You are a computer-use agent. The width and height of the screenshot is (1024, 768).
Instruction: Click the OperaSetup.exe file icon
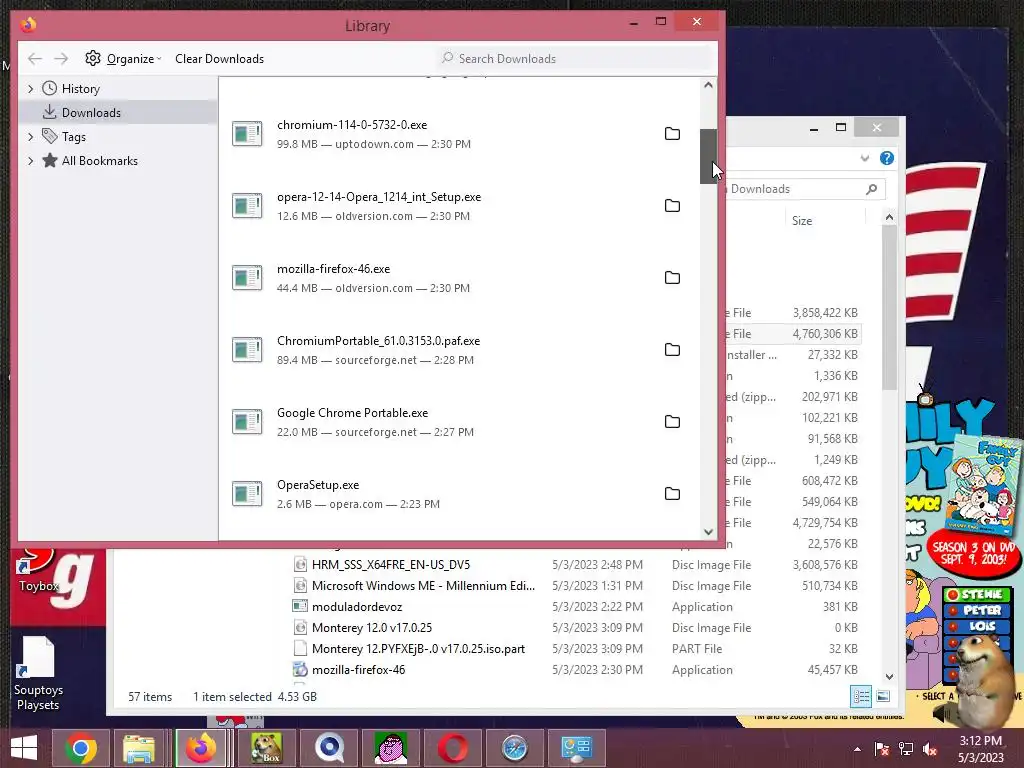[x=247, y=494]
